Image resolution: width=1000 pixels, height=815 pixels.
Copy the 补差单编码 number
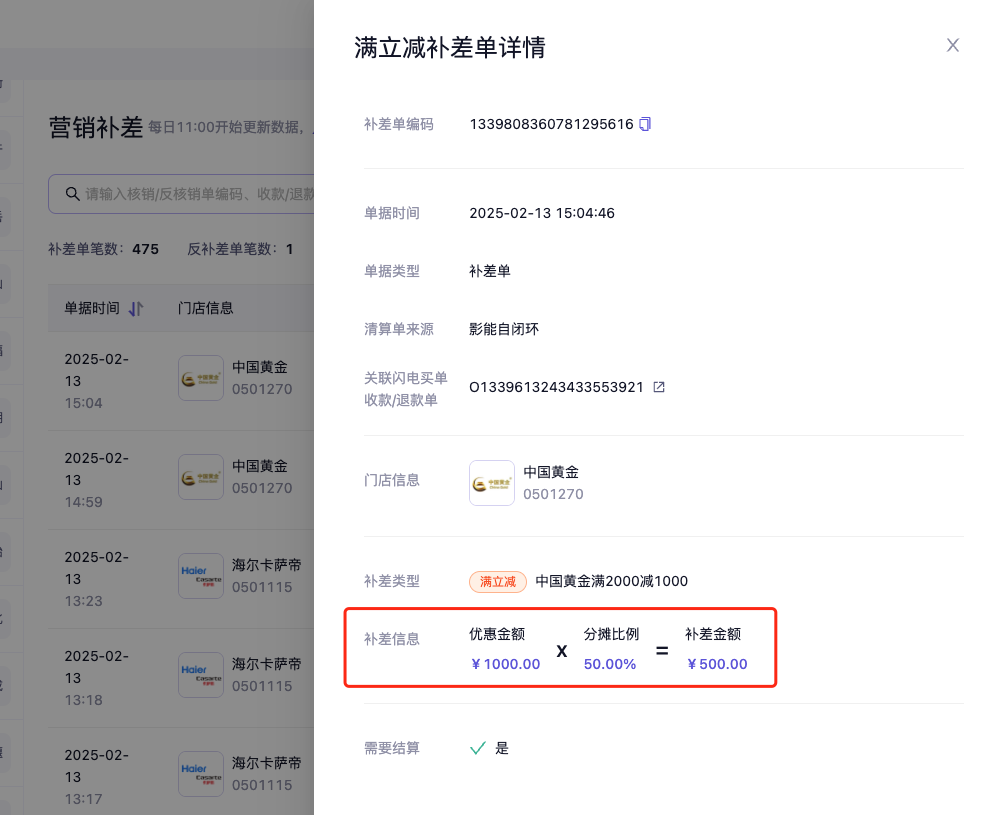(645, 124)
